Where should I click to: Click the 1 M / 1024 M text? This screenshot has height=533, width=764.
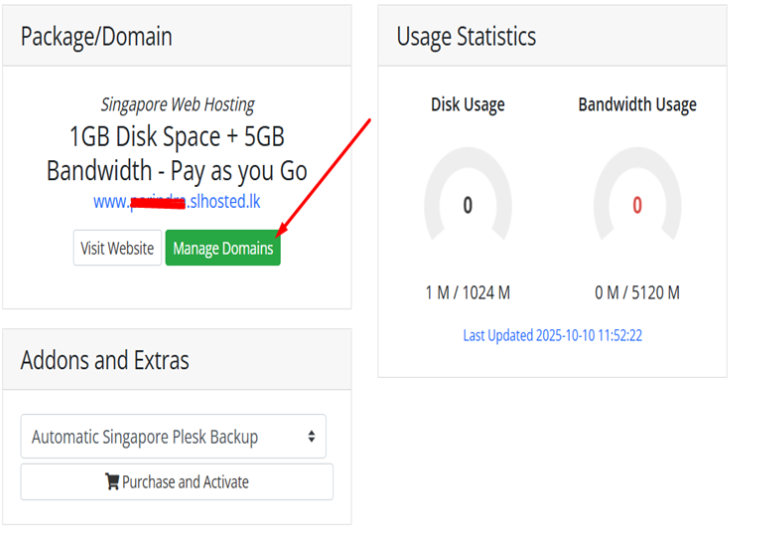point(467,293)
